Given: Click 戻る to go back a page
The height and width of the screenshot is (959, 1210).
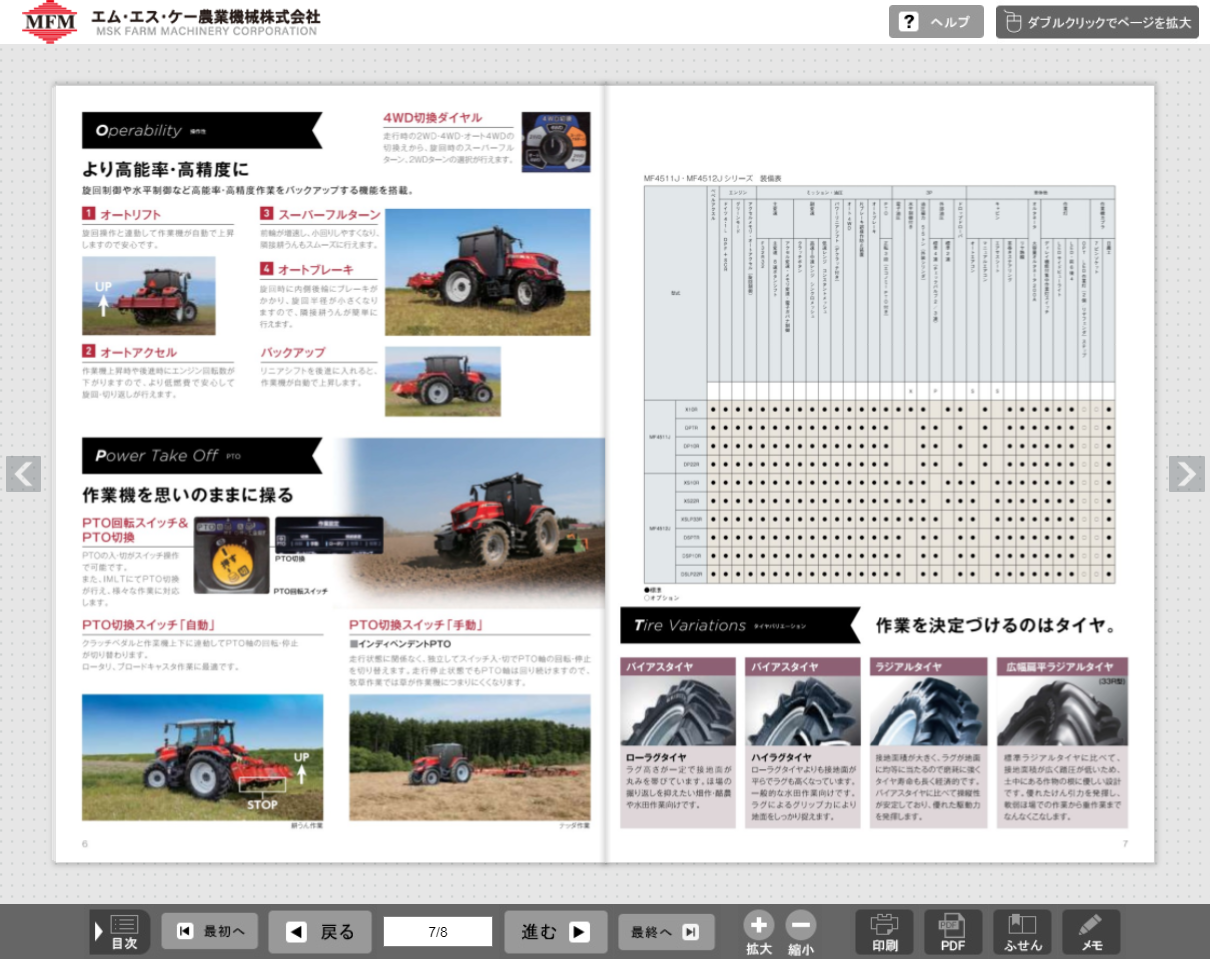Looking at the screenshot, I should pos(320,932).
